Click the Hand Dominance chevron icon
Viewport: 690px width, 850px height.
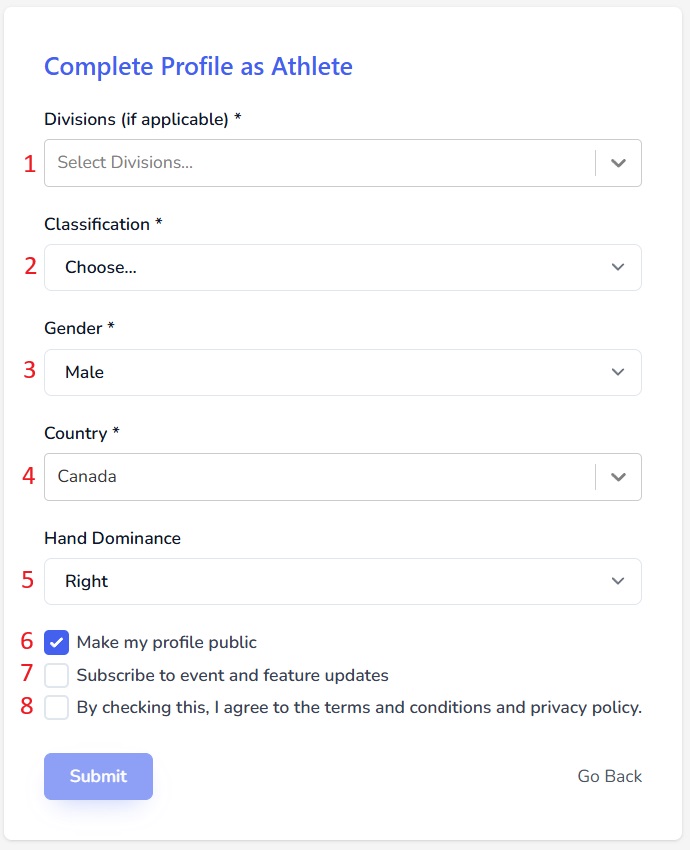[618, 581]
